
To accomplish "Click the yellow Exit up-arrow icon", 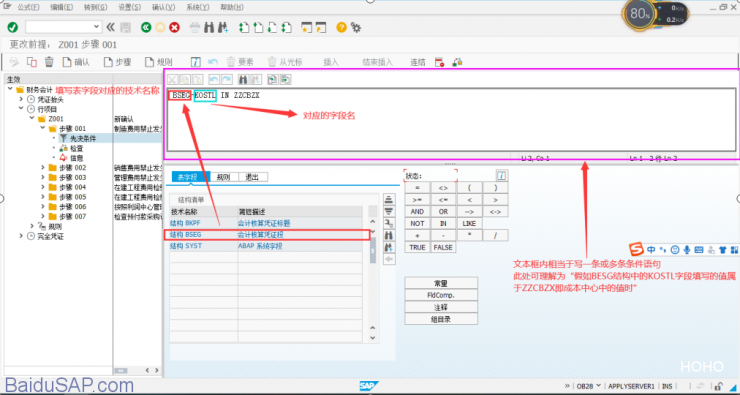I will [160, 27].
